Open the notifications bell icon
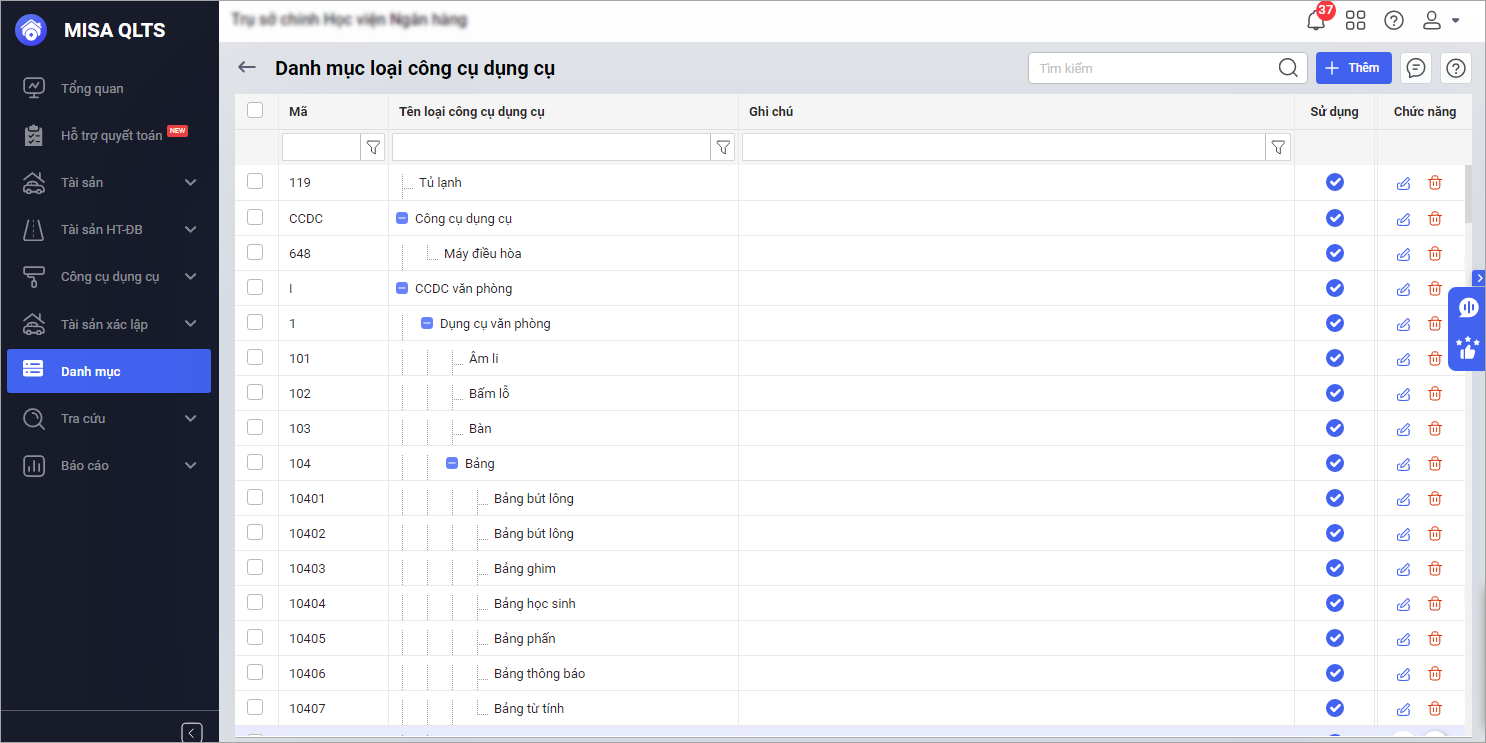 [1316, 20]
